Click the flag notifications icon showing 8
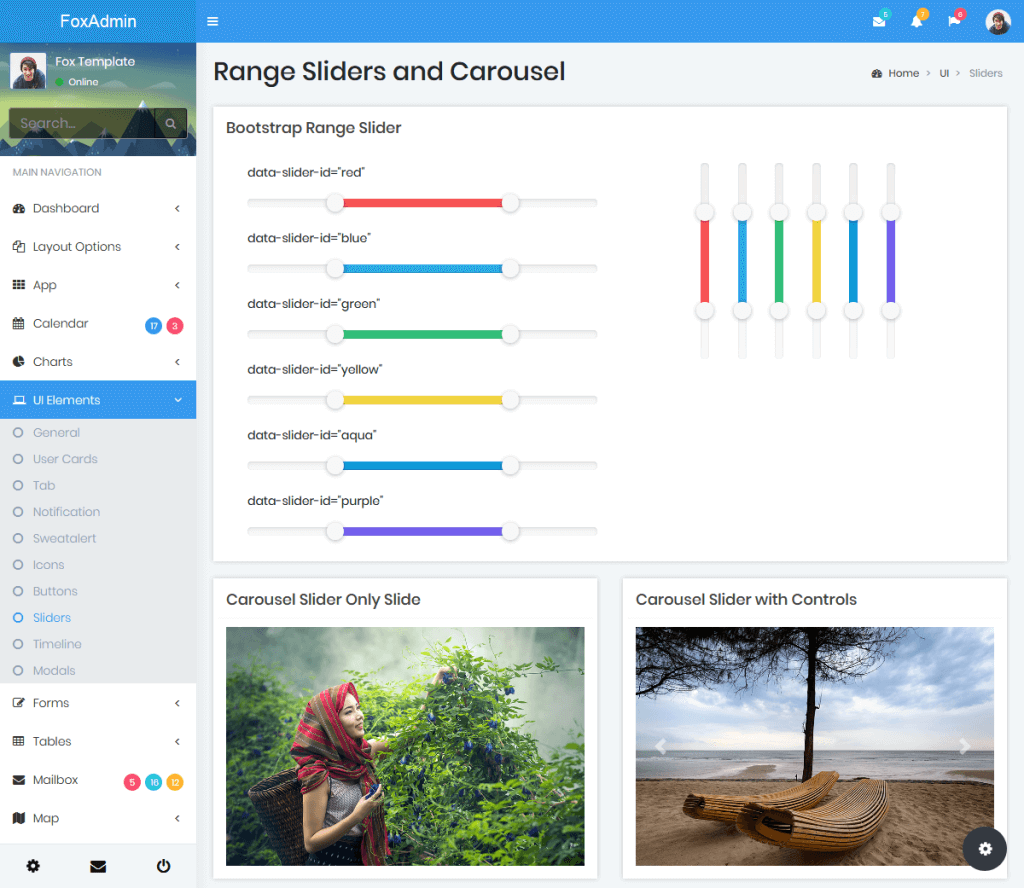1024x888 pixels. pyautogui.click(x=954, y=21)
